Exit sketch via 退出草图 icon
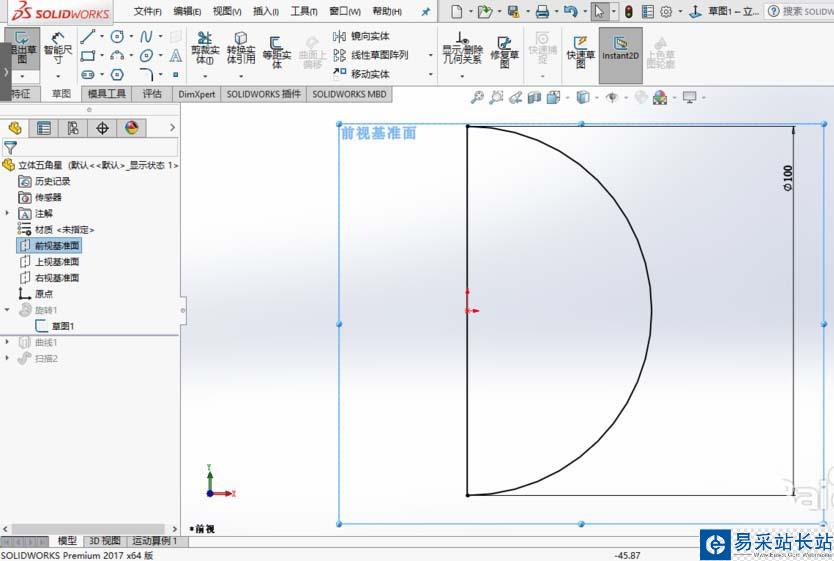This screenshot has width=834, height=561. click(21, 48)
